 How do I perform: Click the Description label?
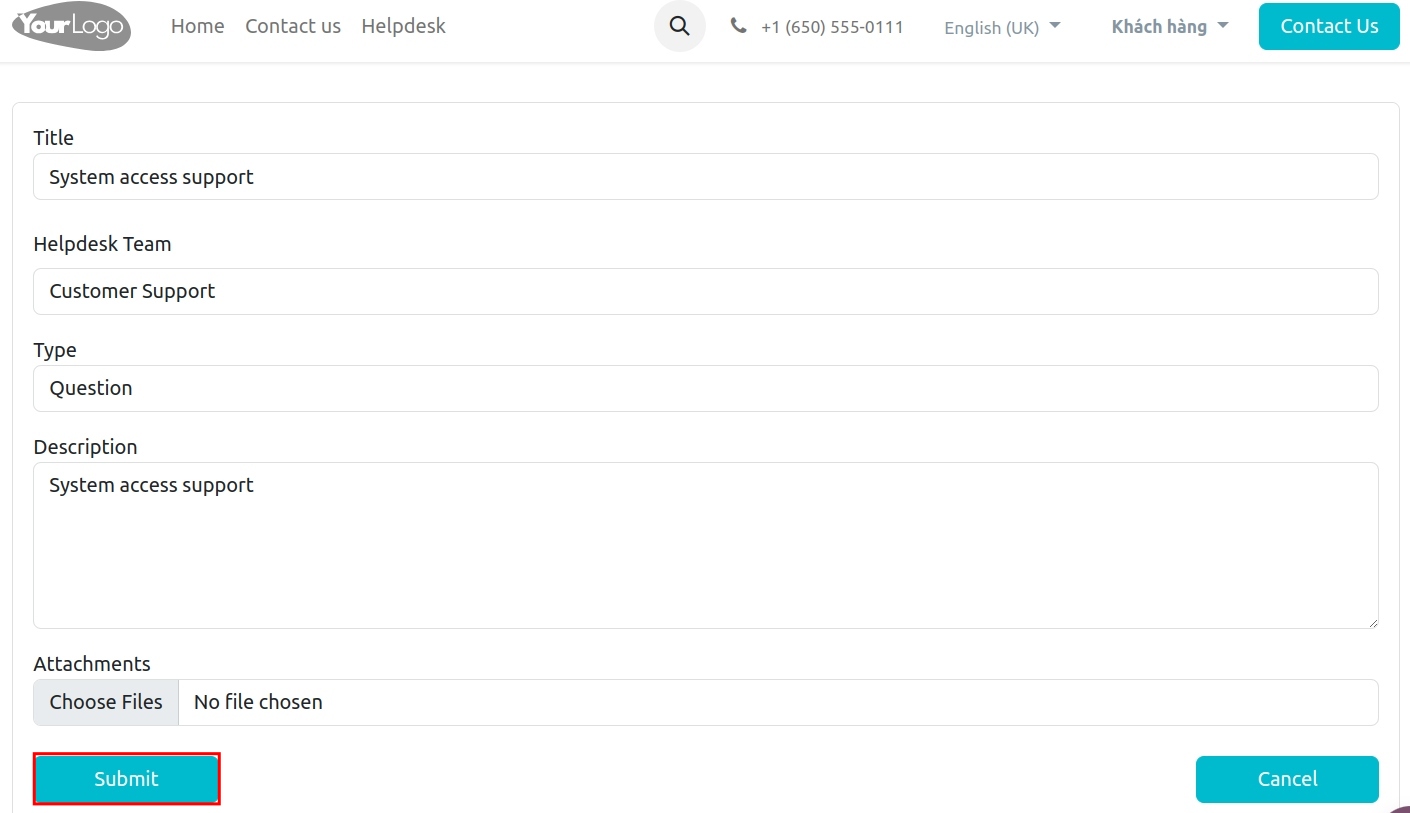tap(85, 447)
